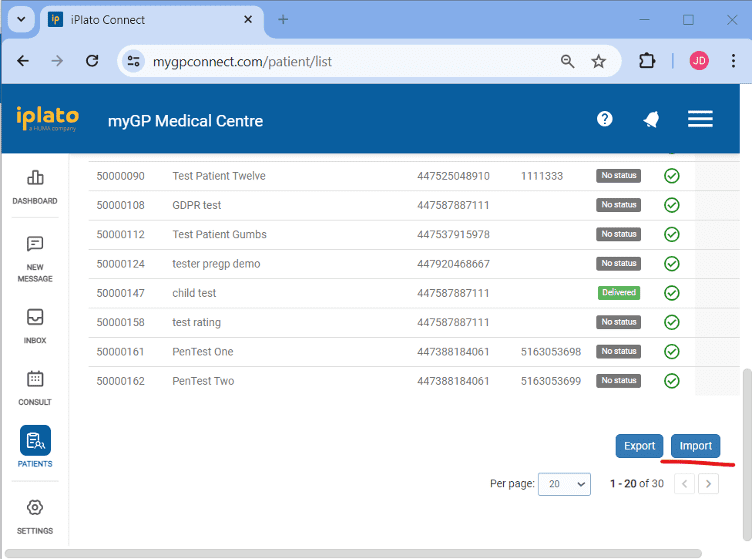Image resolution: width=755 pixels, height=560 pixels.
Task: Go to next page of patients
Action: click(x=708, y=484)
